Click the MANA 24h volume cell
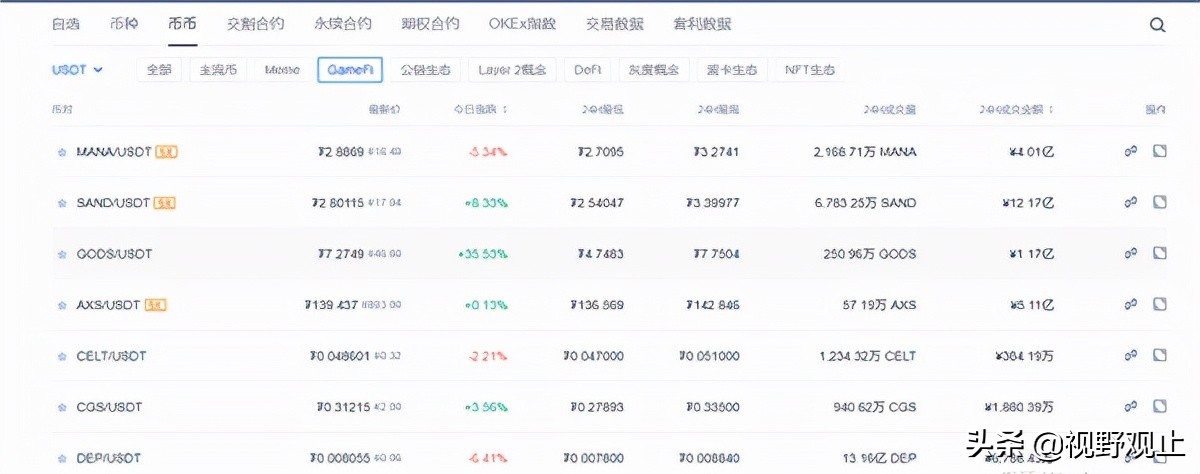1200x474 pixels. [x=865, y=152]
